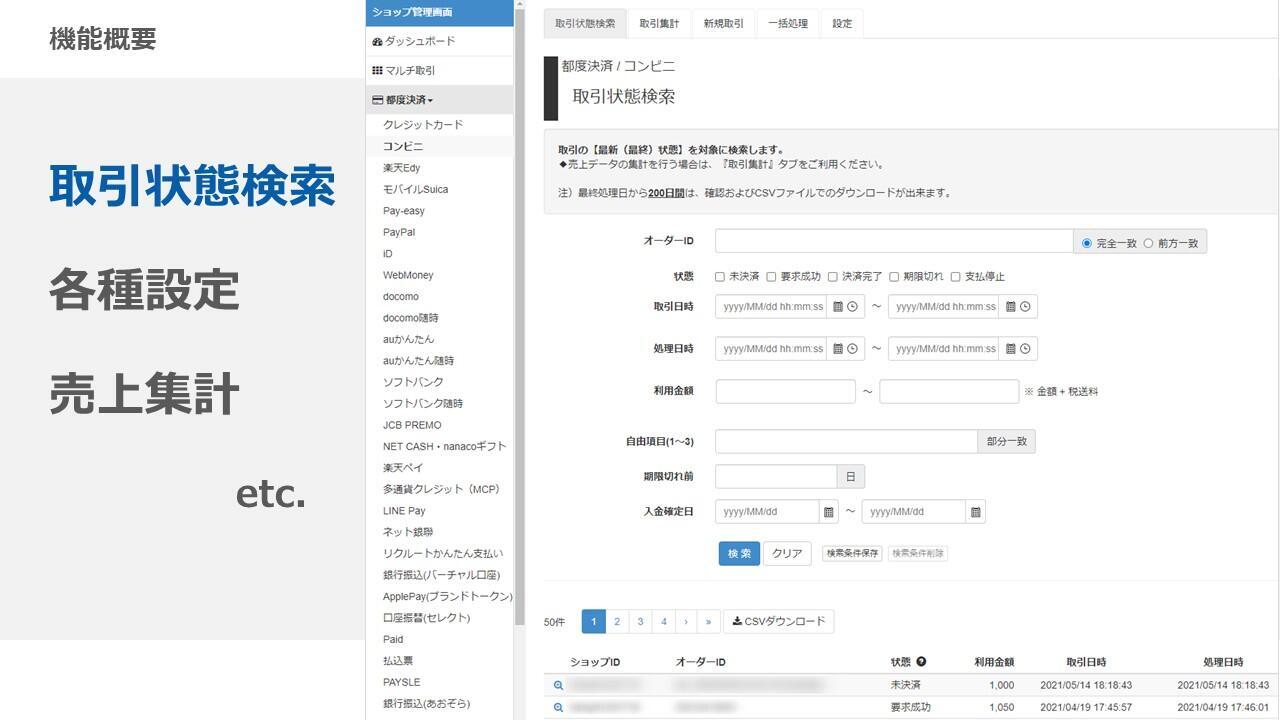Viewport: 1280px width, 720px height.
Task: Click next page single arrow in pagination
Action: (x=686, y=621)
